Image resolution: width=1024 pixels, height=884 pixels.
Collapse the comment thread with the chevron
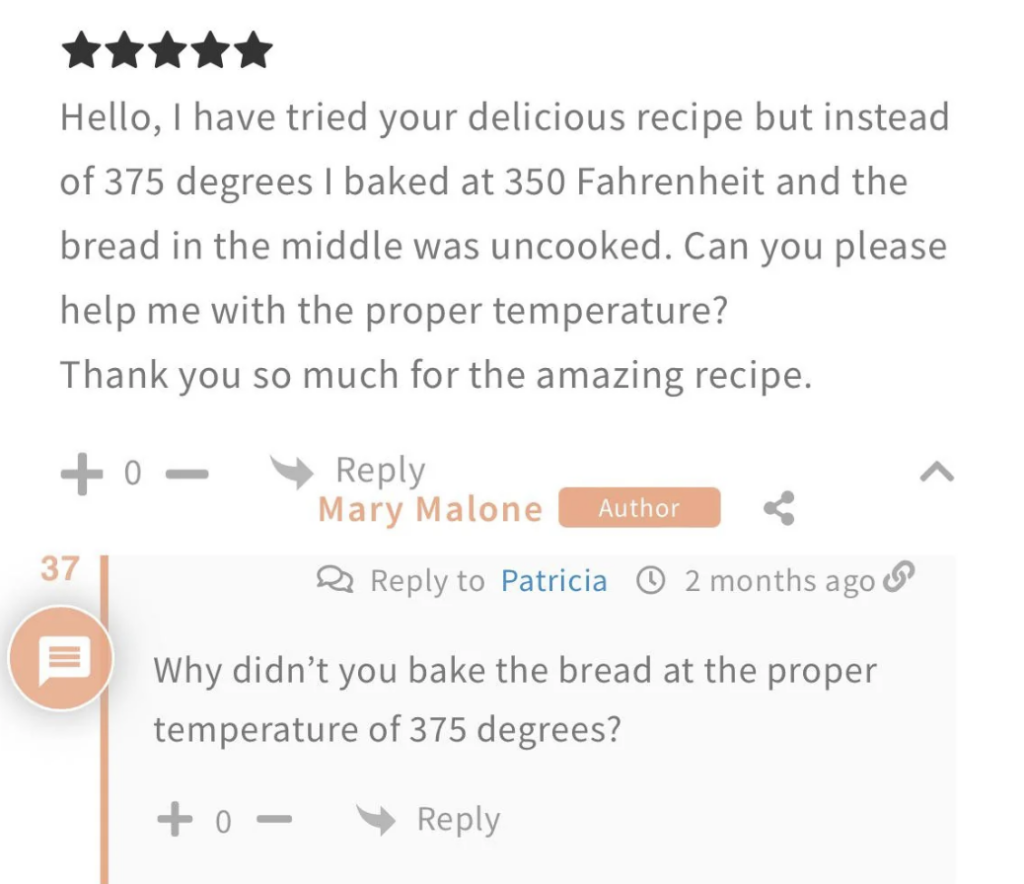tap(937, 472)
